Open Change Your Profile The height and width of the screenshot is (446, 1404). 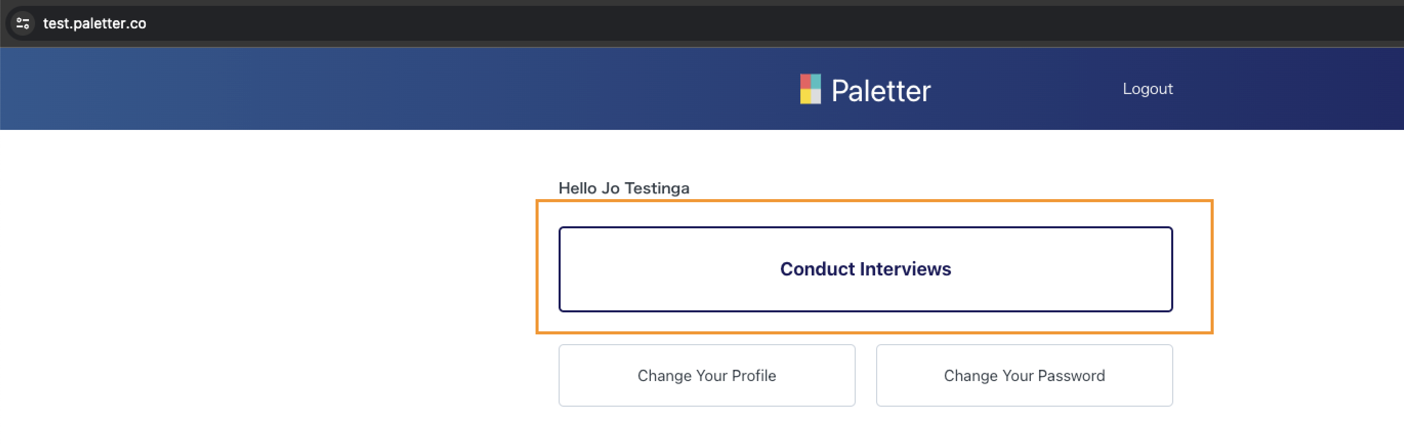coord(707,376)
